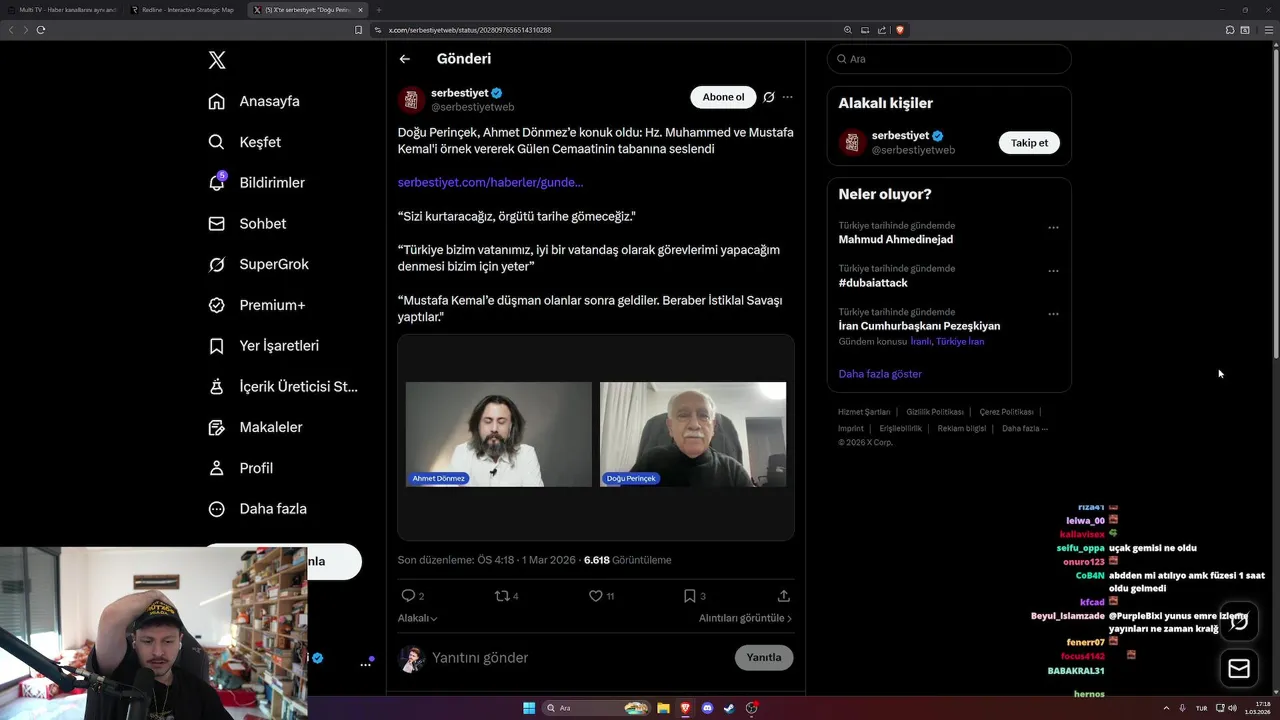
Task: Open Brave Shields icon in address bar
Action: (x=900, y=30)
